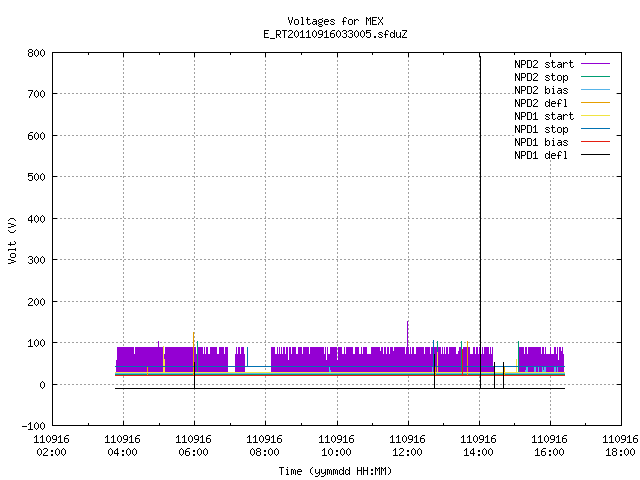Click the 'NPD2 start' legend label

click(544, 64)
